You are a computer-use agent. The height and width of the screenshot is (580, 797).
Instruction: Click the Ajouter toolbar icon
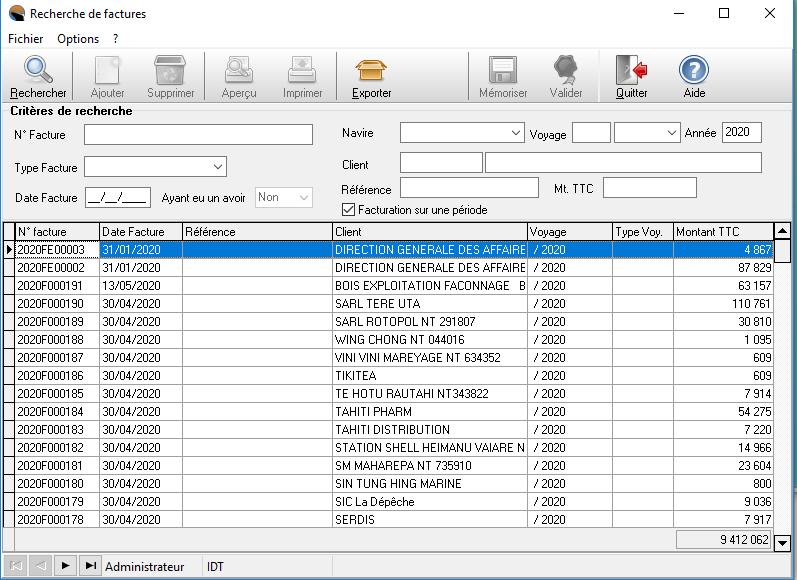(x=107, y=70)
